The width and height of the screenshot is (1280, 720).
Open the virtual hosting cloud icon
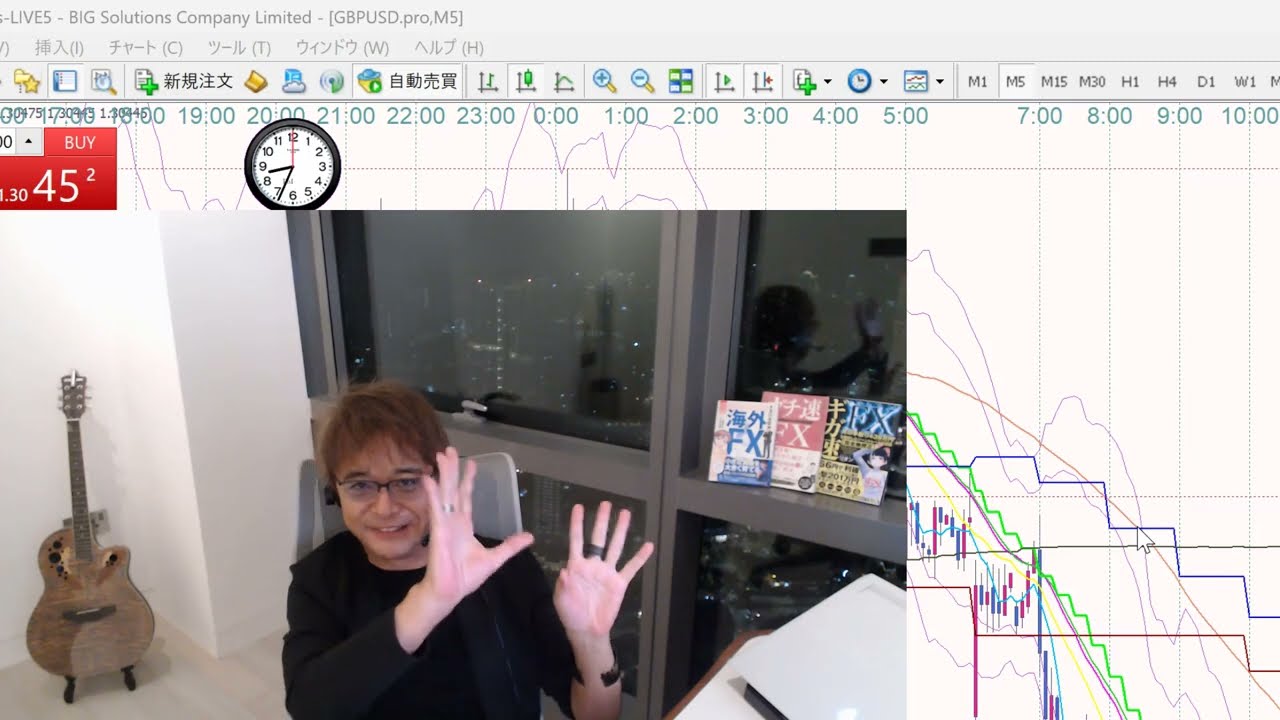(294, 81)
